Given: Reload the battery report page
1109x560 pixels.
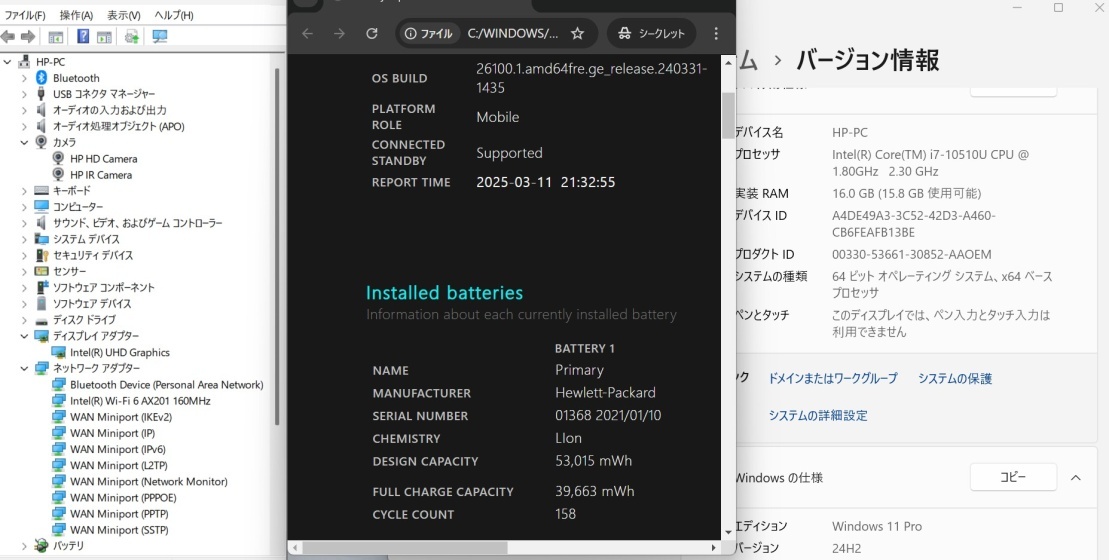Looking at the screenshot, I should [372, 33].
